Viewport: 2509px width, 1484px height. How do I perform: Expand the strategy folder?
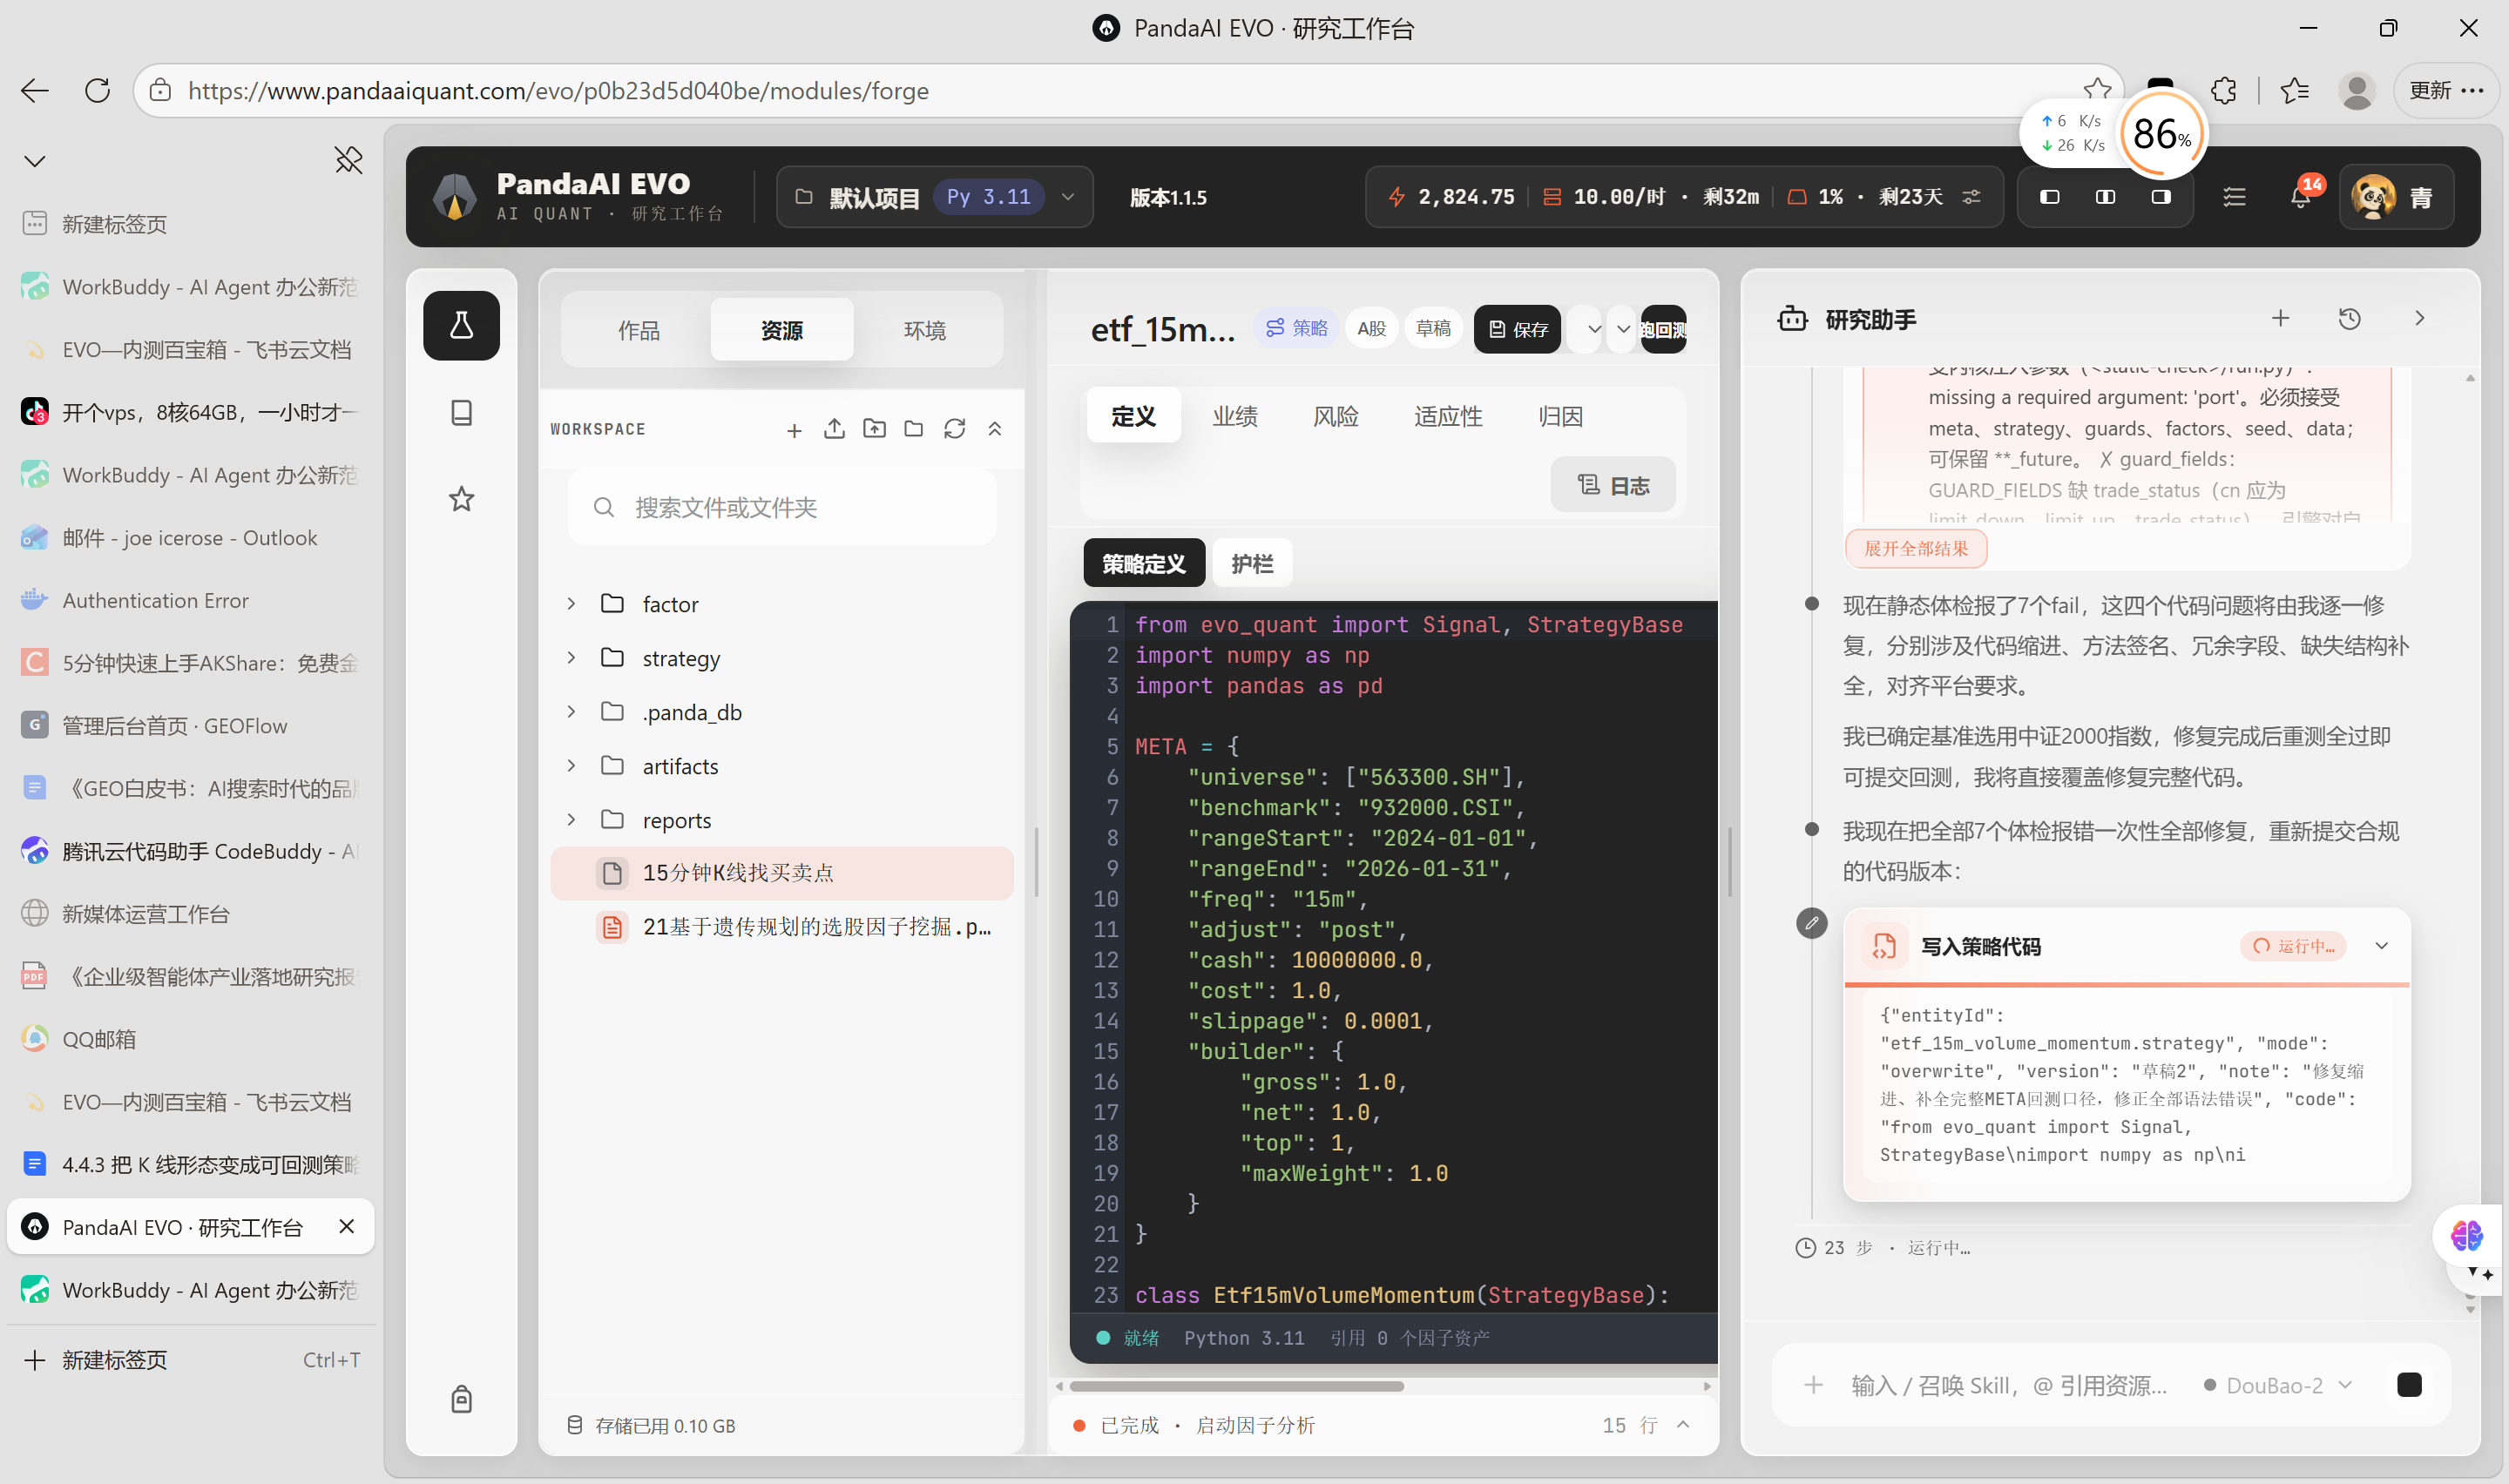pos(571,658)
